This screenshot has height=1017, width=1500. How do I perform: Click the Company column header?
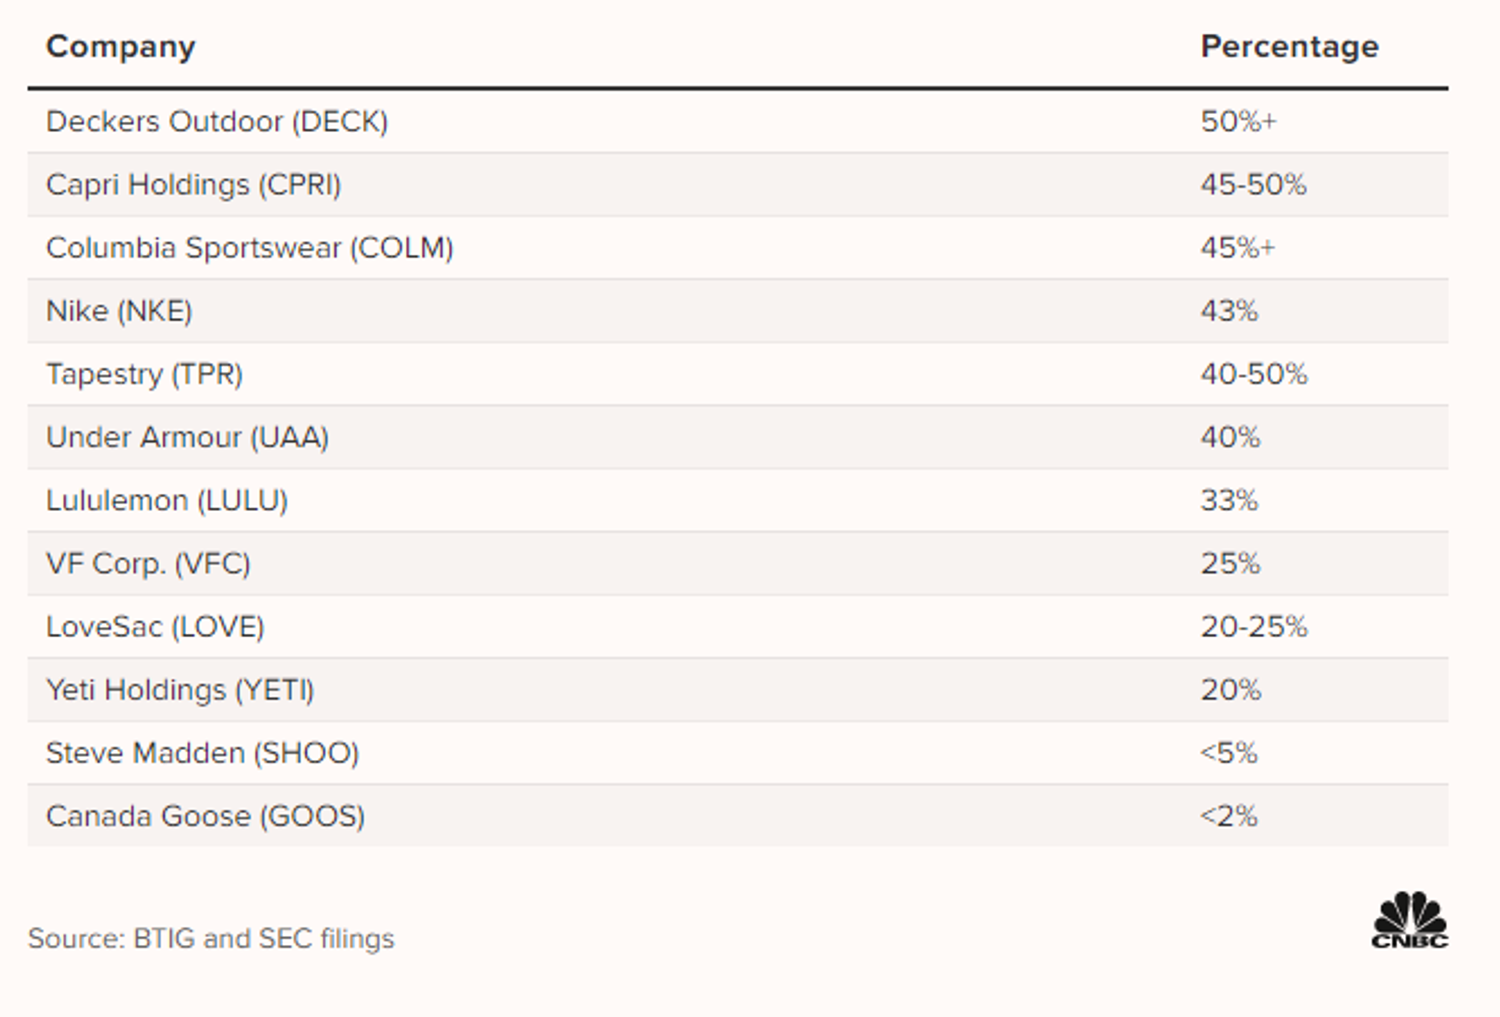121,47
